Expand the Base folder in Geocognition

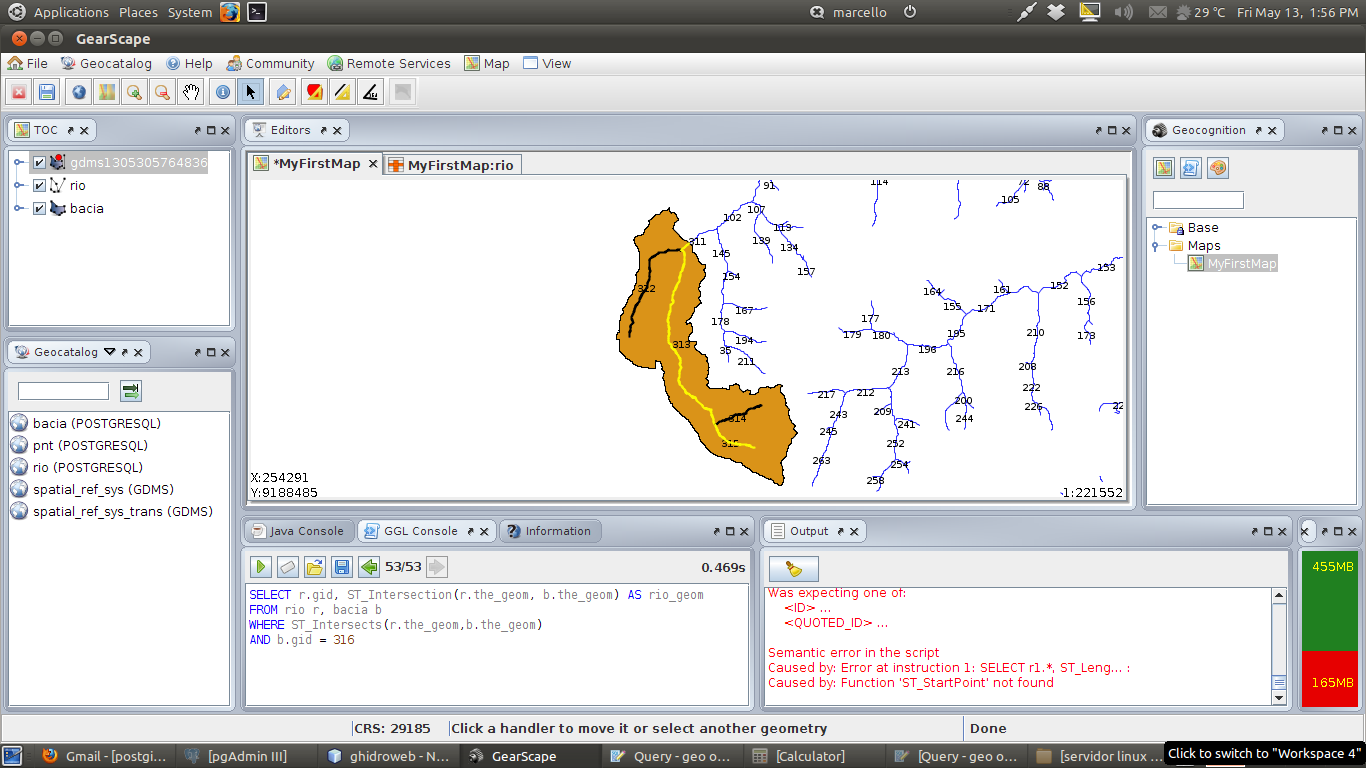1156,228
